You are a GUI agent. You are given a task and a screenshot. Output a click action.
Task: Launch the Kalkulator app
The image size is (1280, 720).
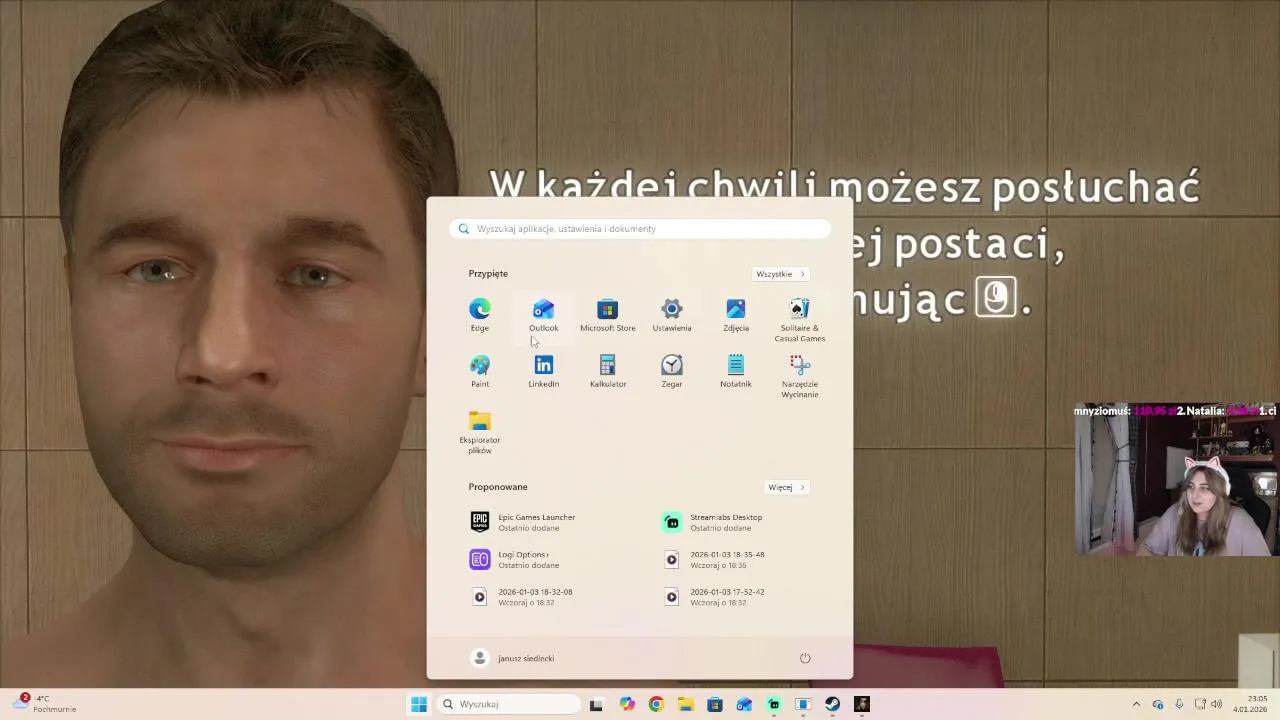click(608, 371)
